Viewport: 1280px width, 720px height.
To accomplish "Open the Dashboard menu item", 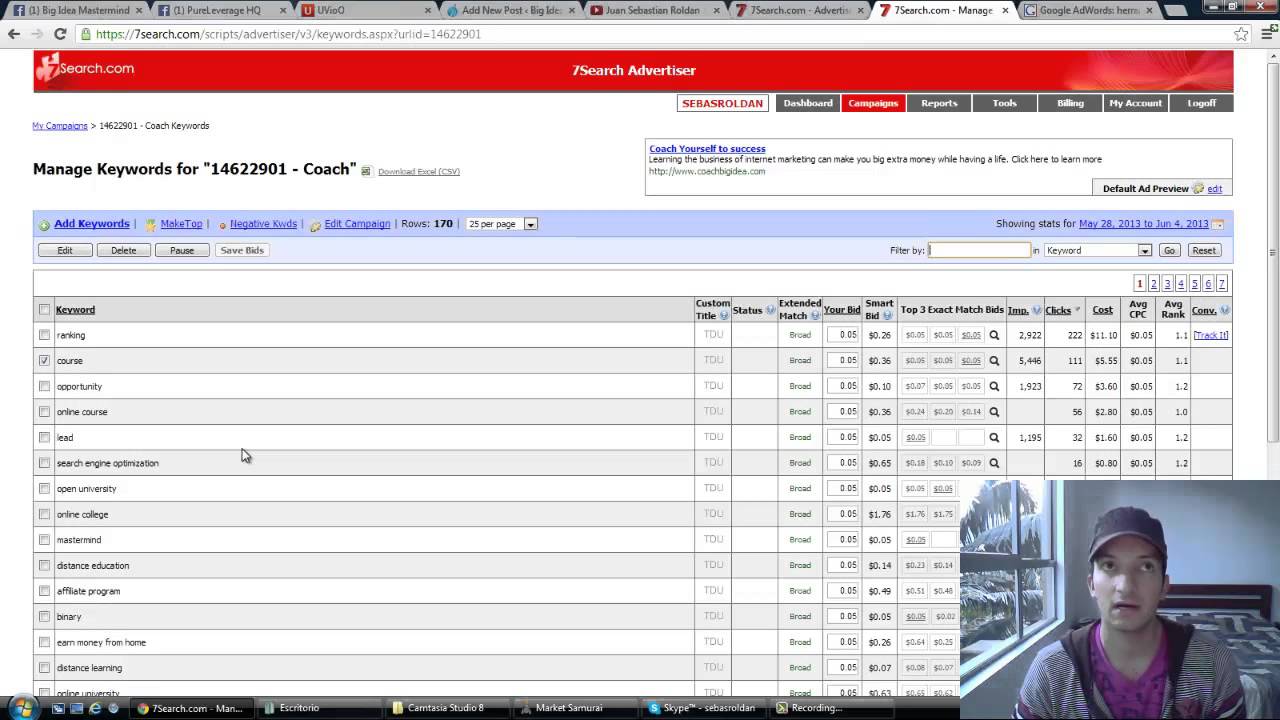I will [x=808, y=103].
